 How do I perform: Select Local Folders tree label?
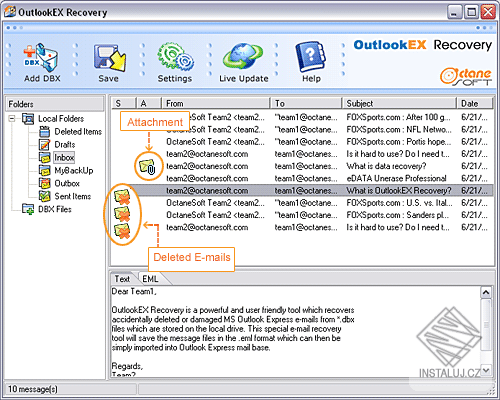coord(61,119)
